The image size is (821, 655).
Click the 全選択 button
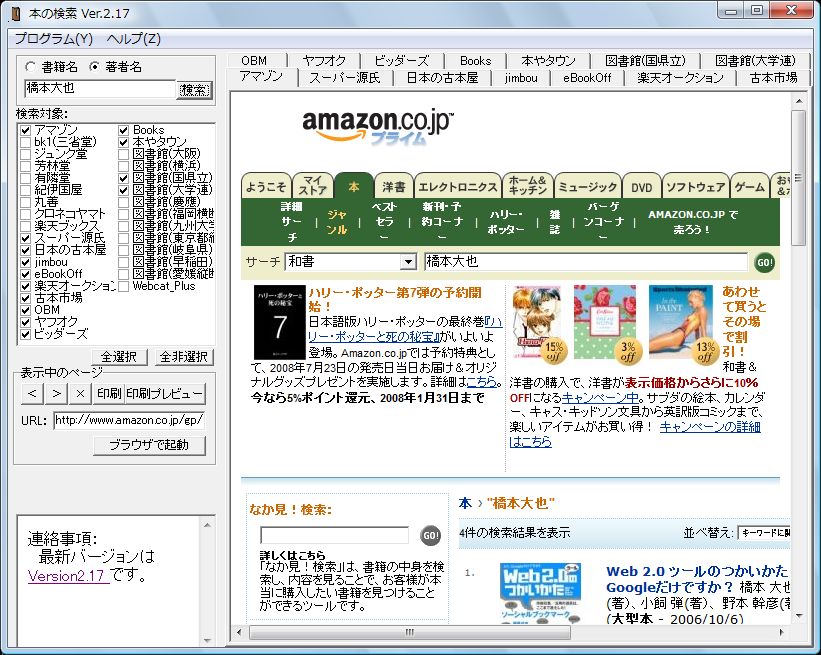coord(119,357)
